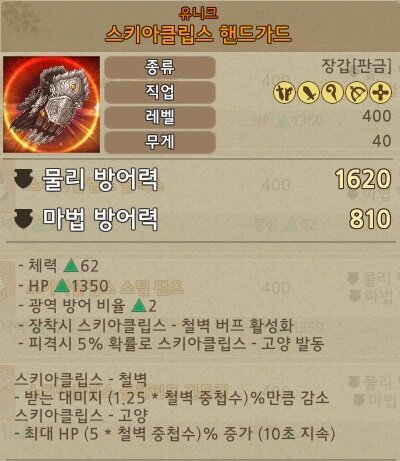Click the Archer bow class icon
Image resolution: width=400 pixels, height=461 pixels.
pos(356,93)
